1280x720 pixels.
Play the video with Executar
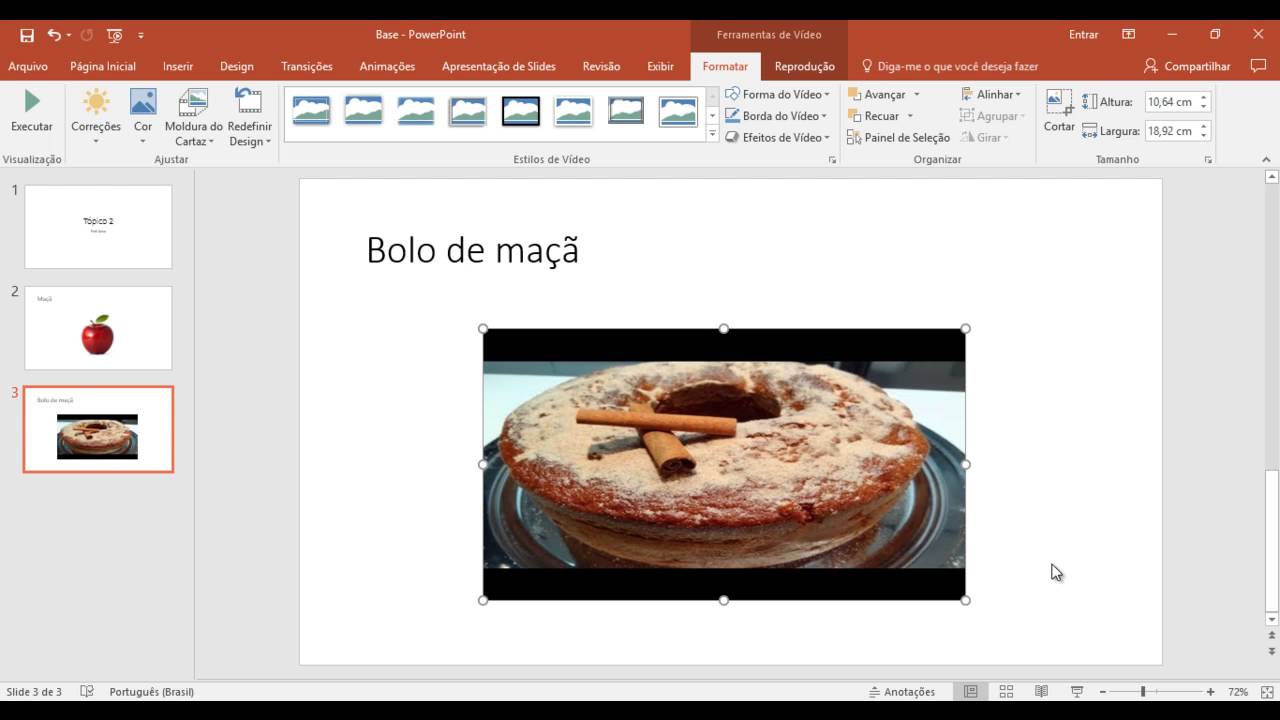pyautogui.click(x=32, y=111)
